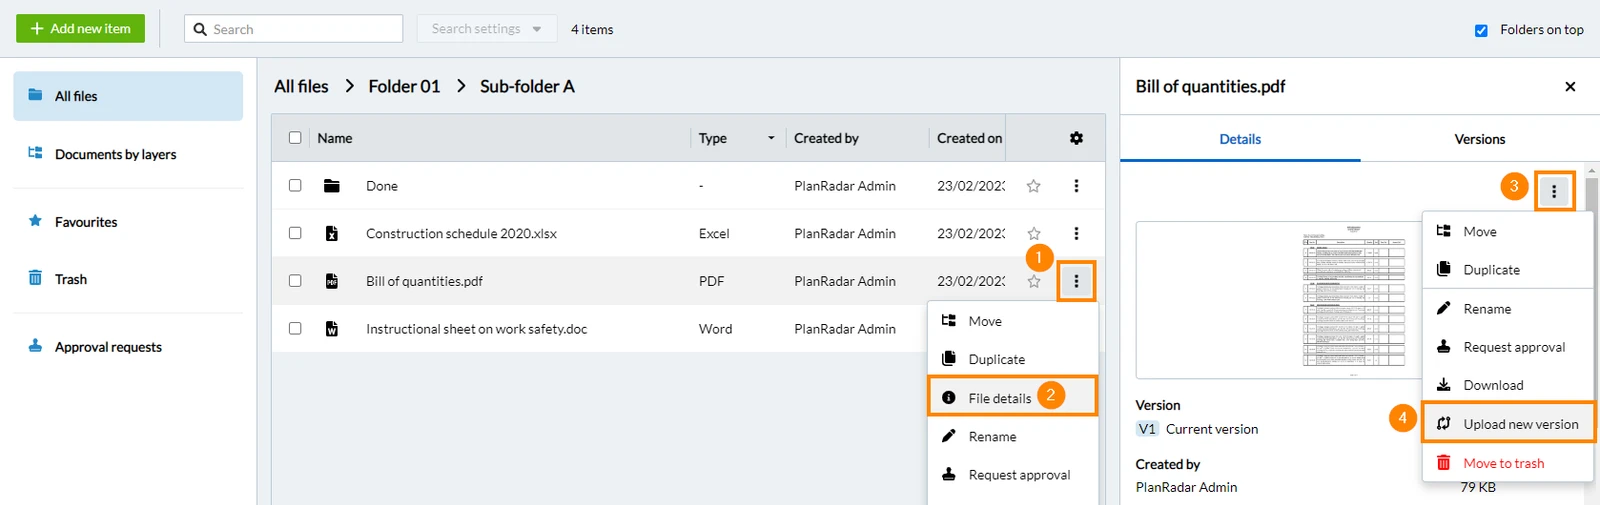Open three-dot menu for Construction schedule 2020.xlsx
Screen dimensions: 1600x505
coord(1076,233)
